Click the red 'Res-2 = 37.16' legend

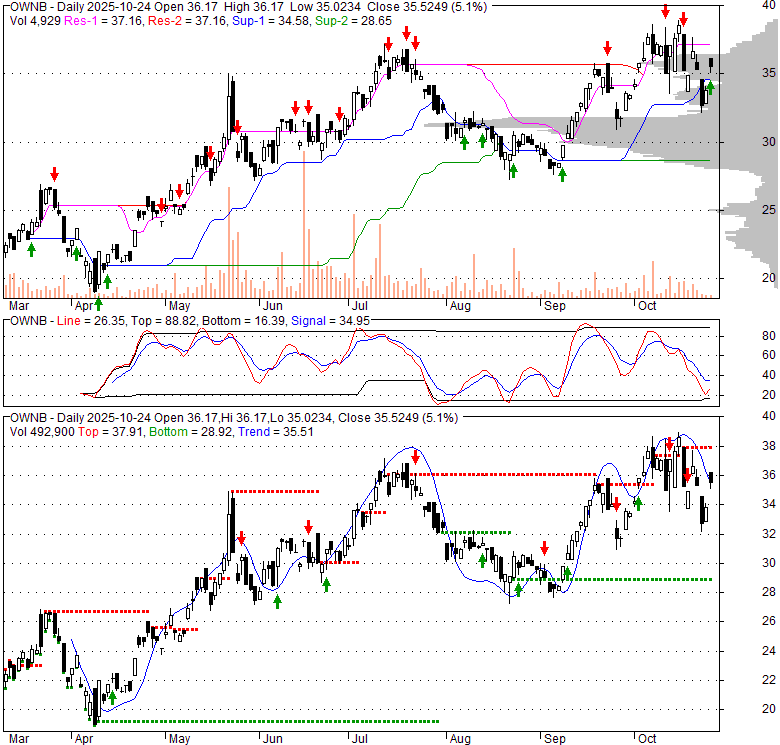(187, 21)
